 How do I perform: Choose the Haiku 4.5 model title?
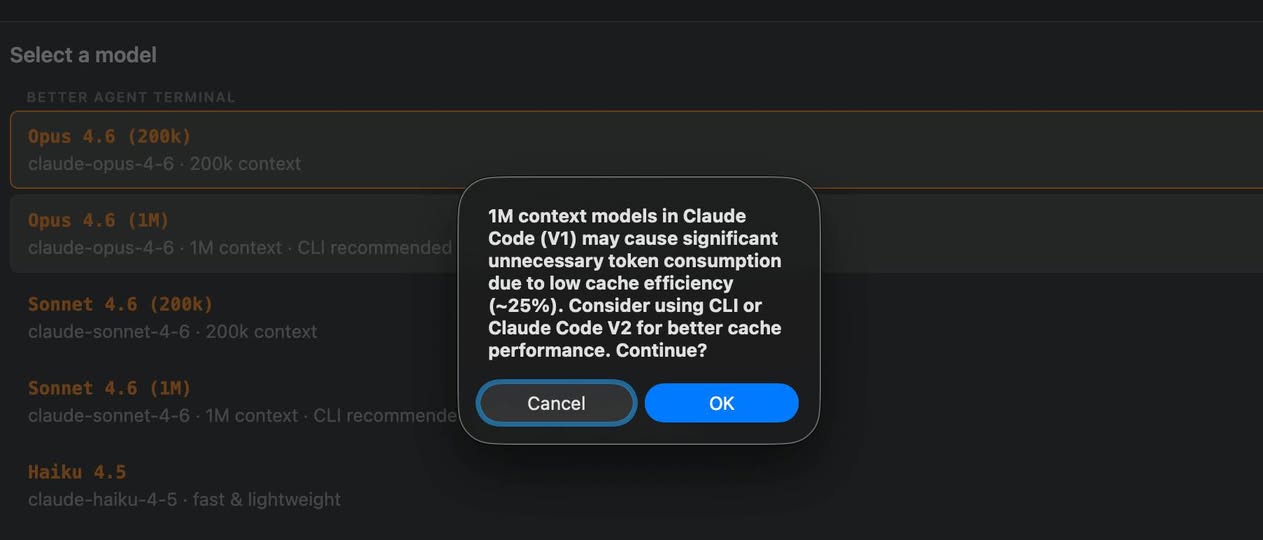click(x=77, y=472)
